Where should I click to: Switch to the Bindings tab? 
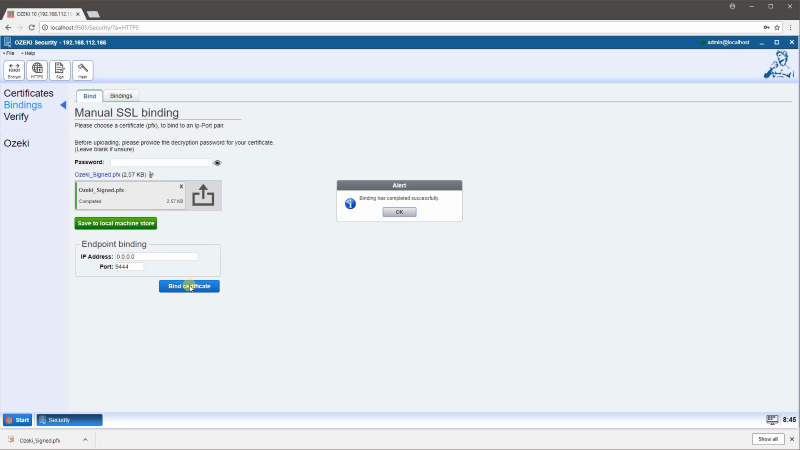121,96
